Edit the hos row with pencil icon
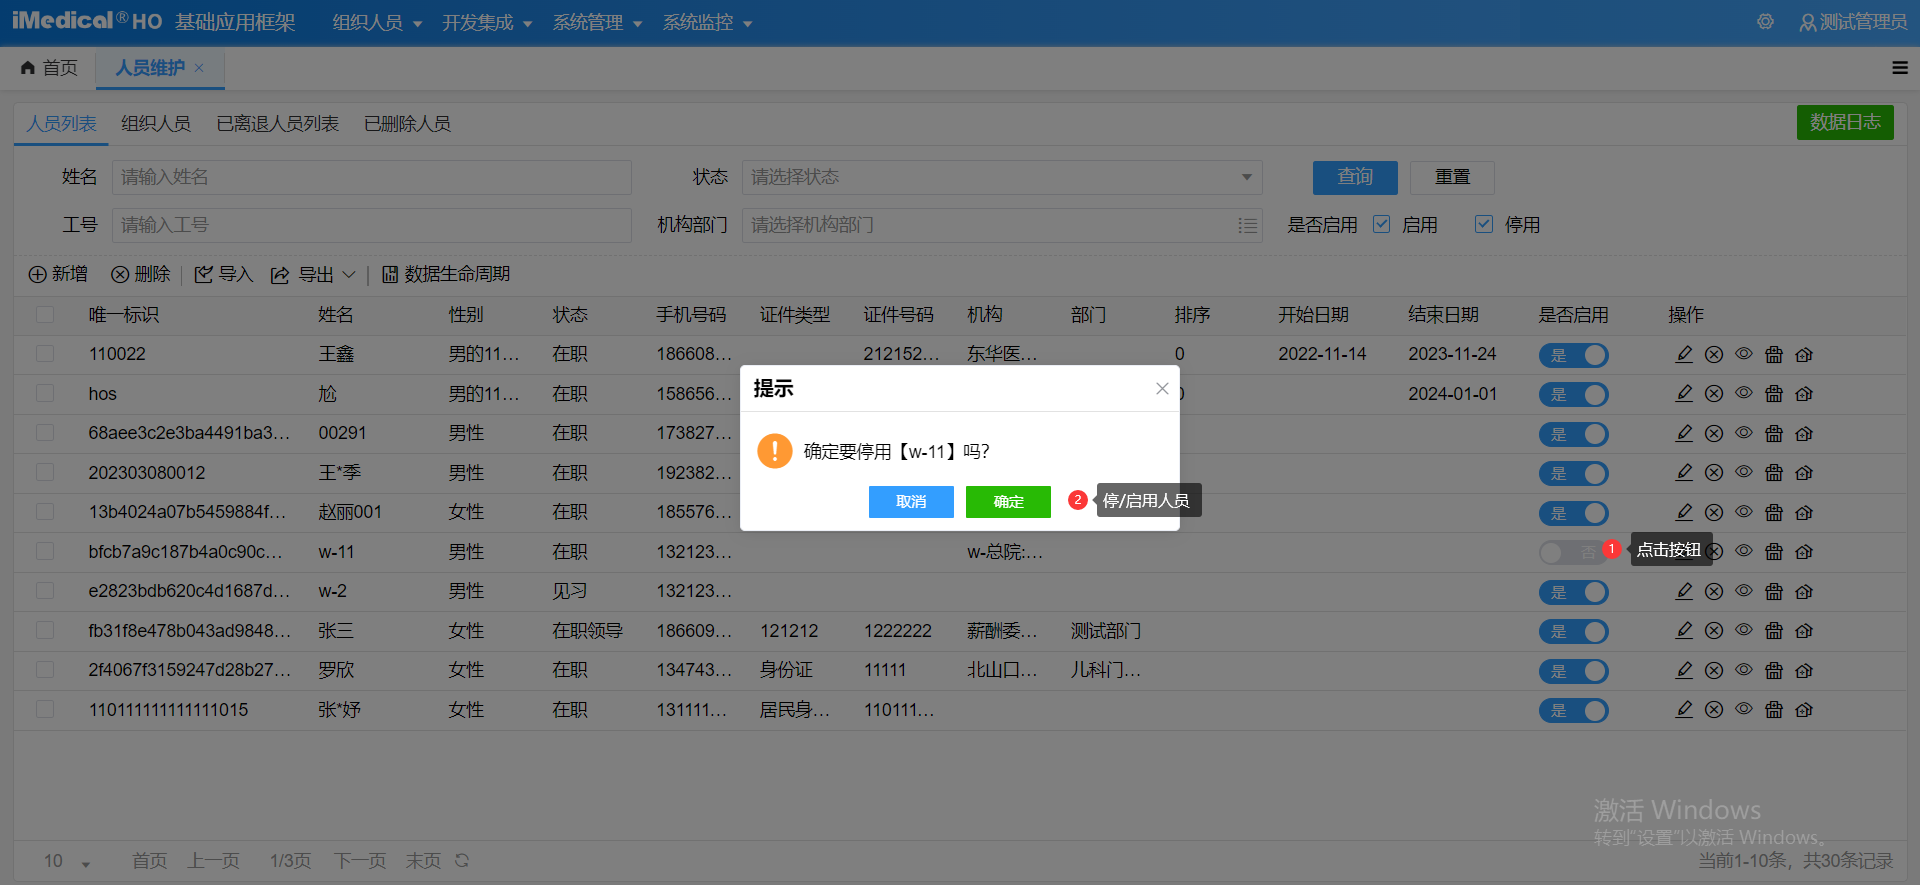This screenshot has height=885, width=1920. (1684, 394)
